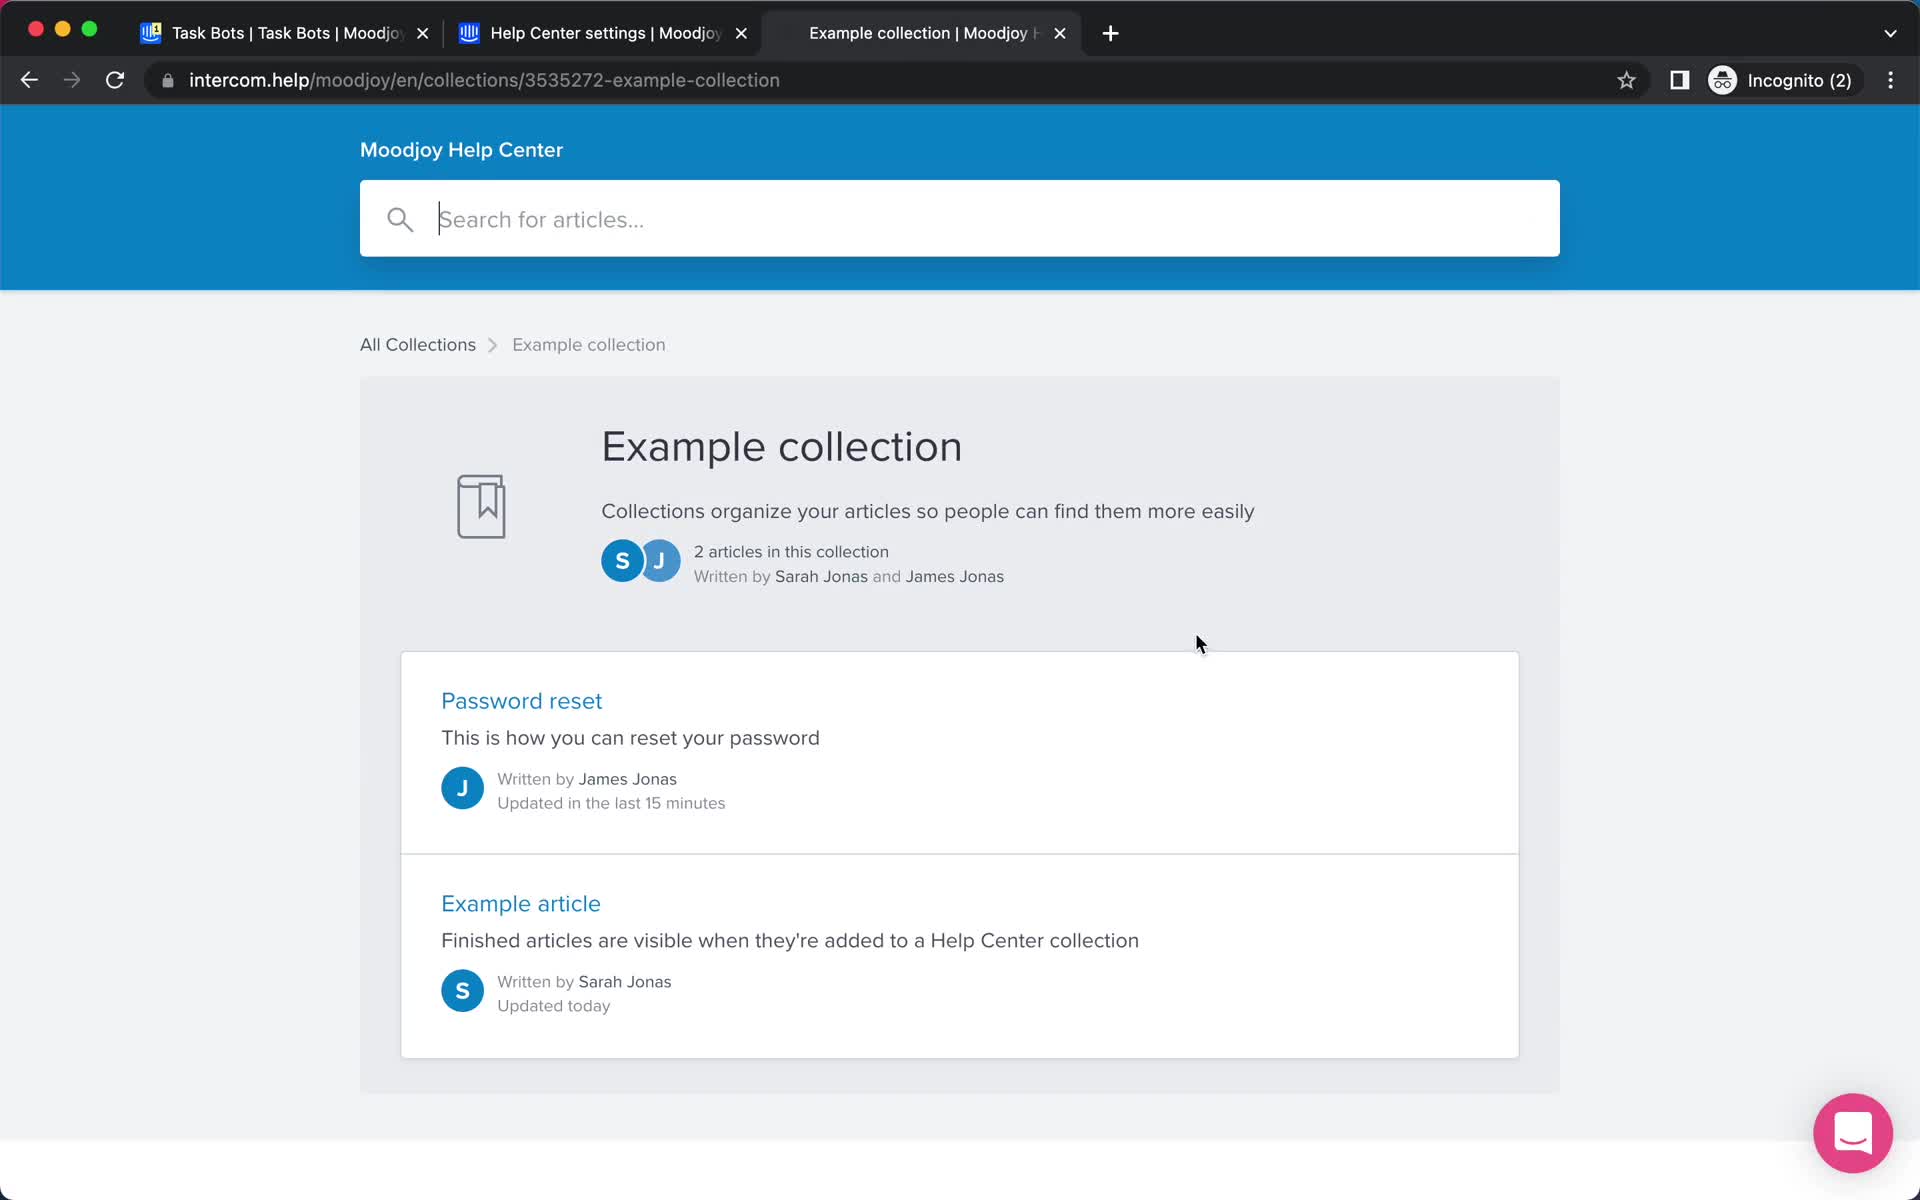Click the browser back navigation arrow

[30, 80]
